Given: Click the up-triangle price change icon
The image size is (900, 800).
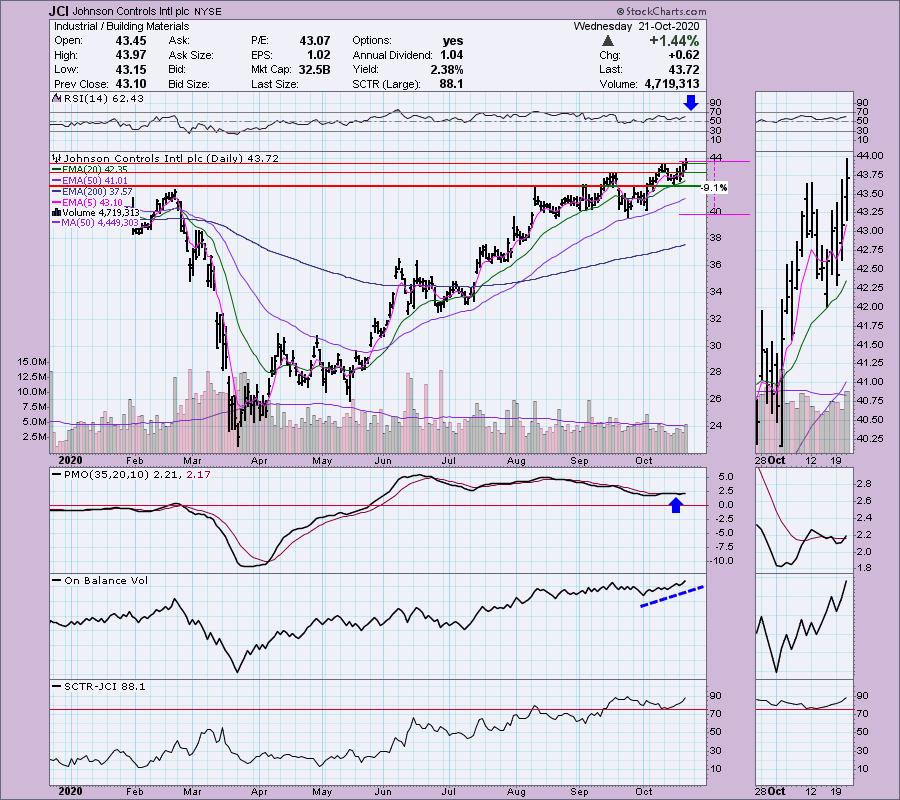Looking at the screenshot, I should point(608,41).
